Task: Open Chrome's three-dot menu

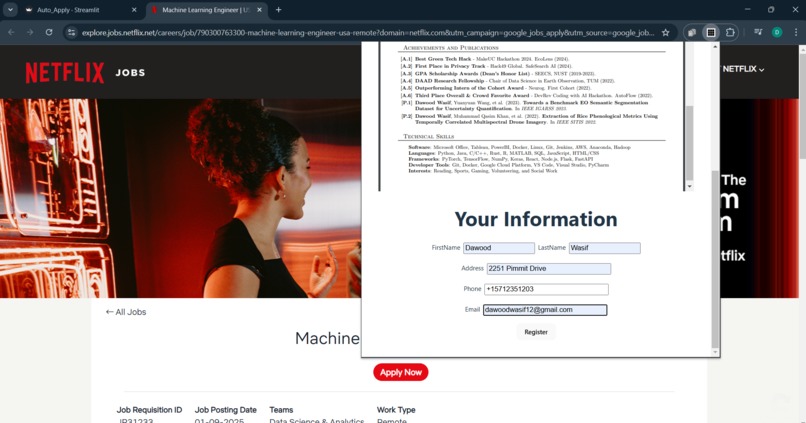Action: point(795,32)
